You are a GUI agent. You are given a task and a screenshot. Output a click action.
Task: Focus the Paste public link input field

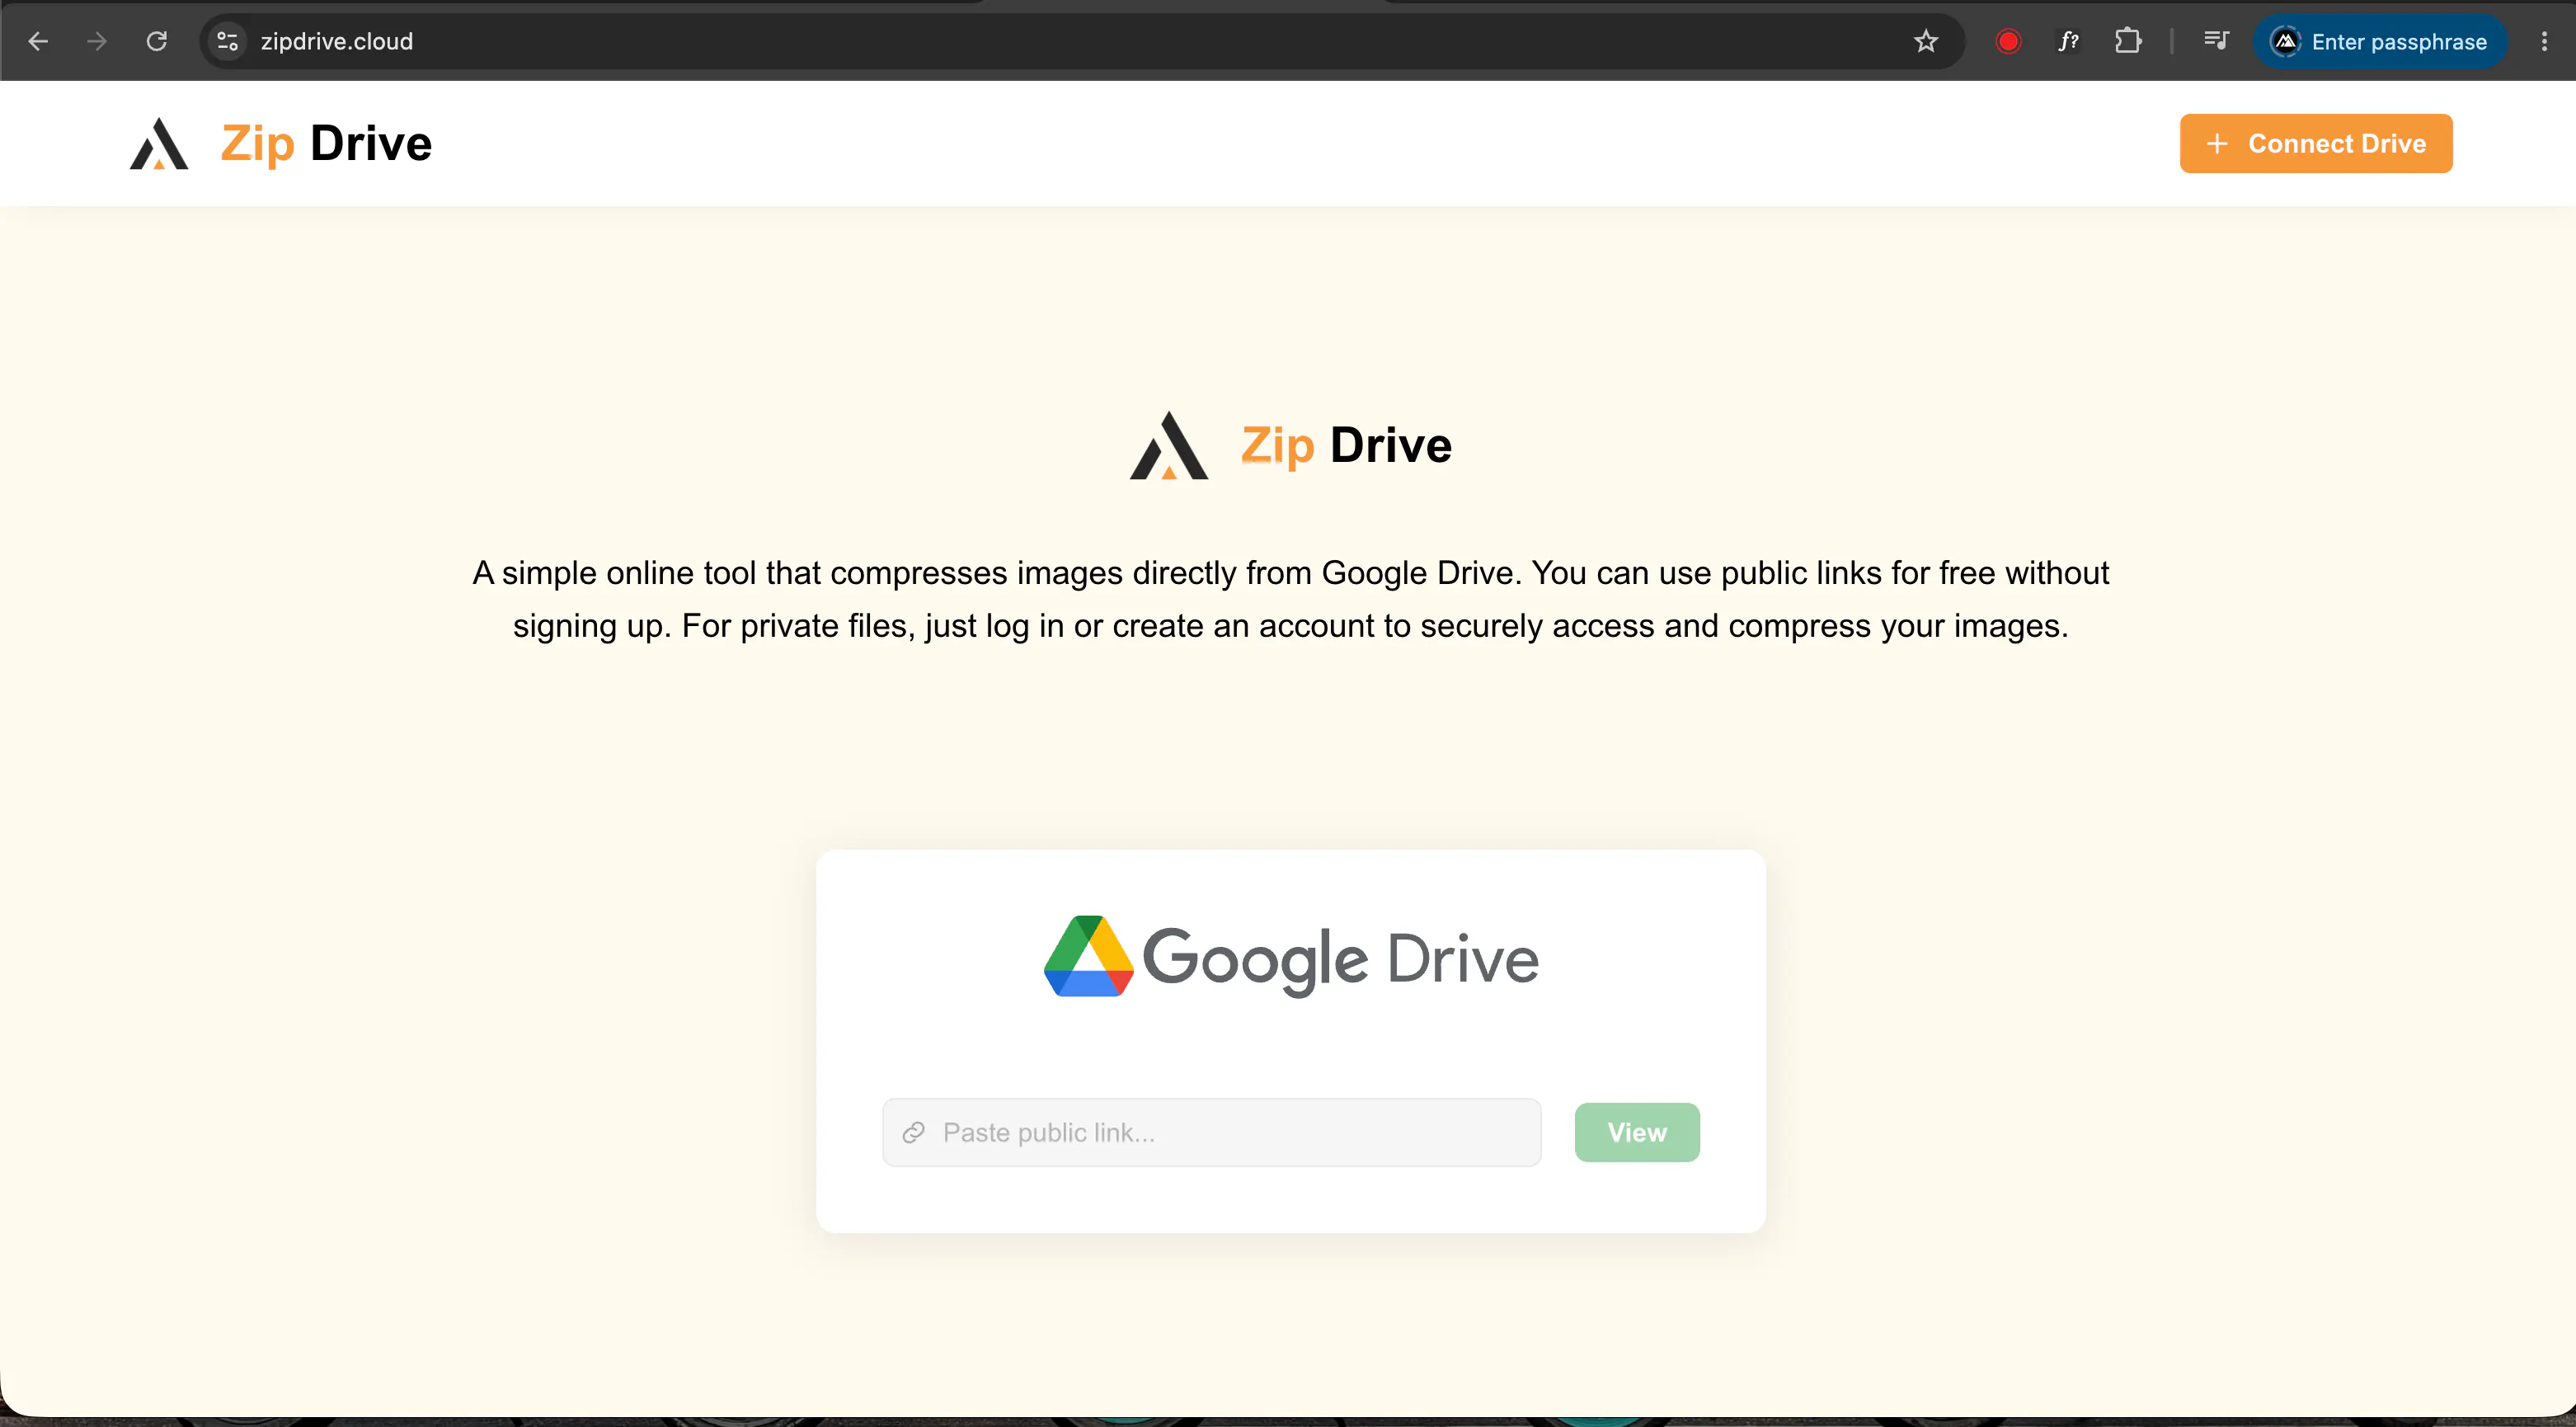1211,1132
